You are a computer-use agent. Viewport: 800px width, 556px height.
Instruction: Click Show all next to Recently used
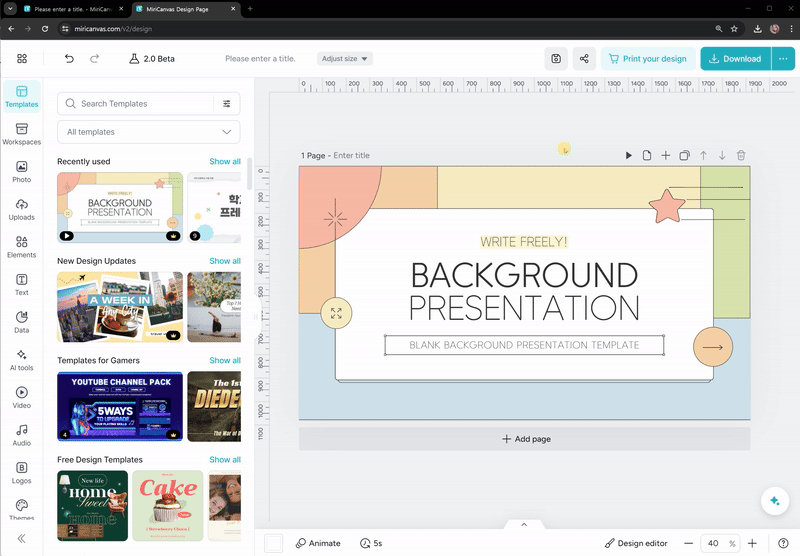(x=224, y=161)
